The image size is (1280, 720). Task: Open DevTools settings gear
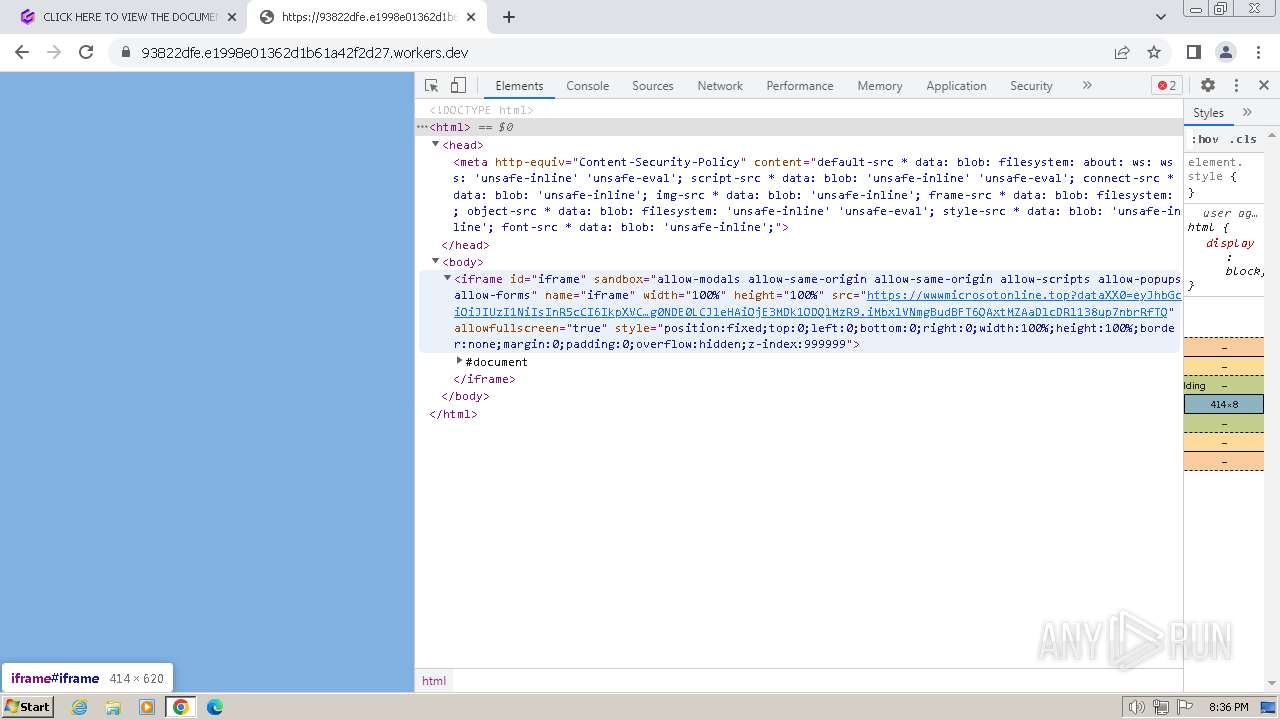1208,86
